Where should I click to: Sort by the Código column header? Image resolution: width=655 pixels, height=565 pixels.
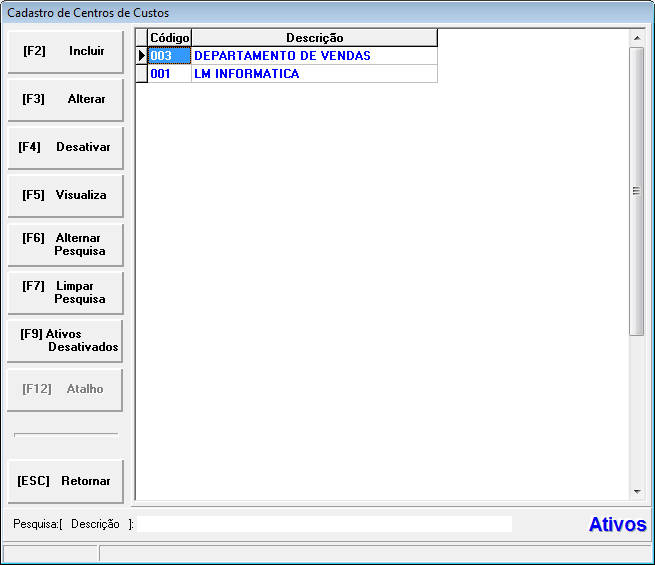pos(169,38)
